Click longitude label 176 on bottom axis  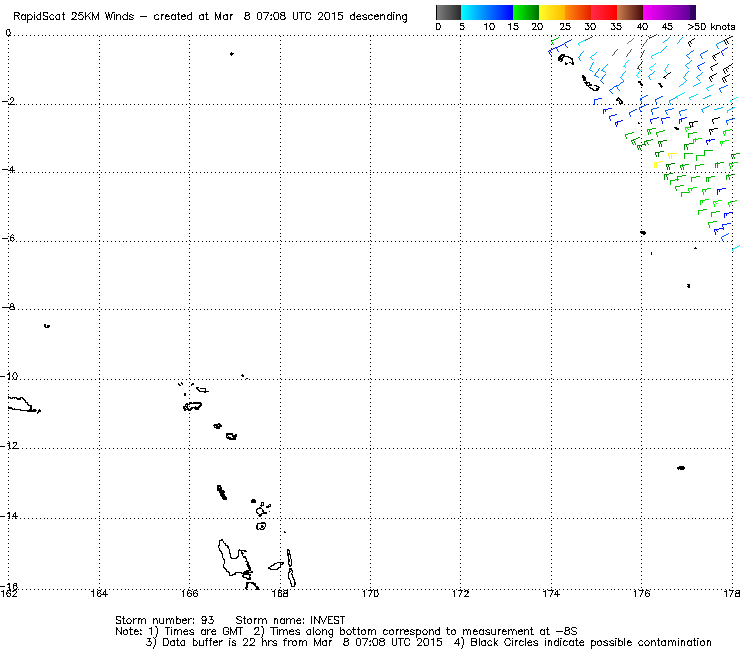(x=642, y=593)
